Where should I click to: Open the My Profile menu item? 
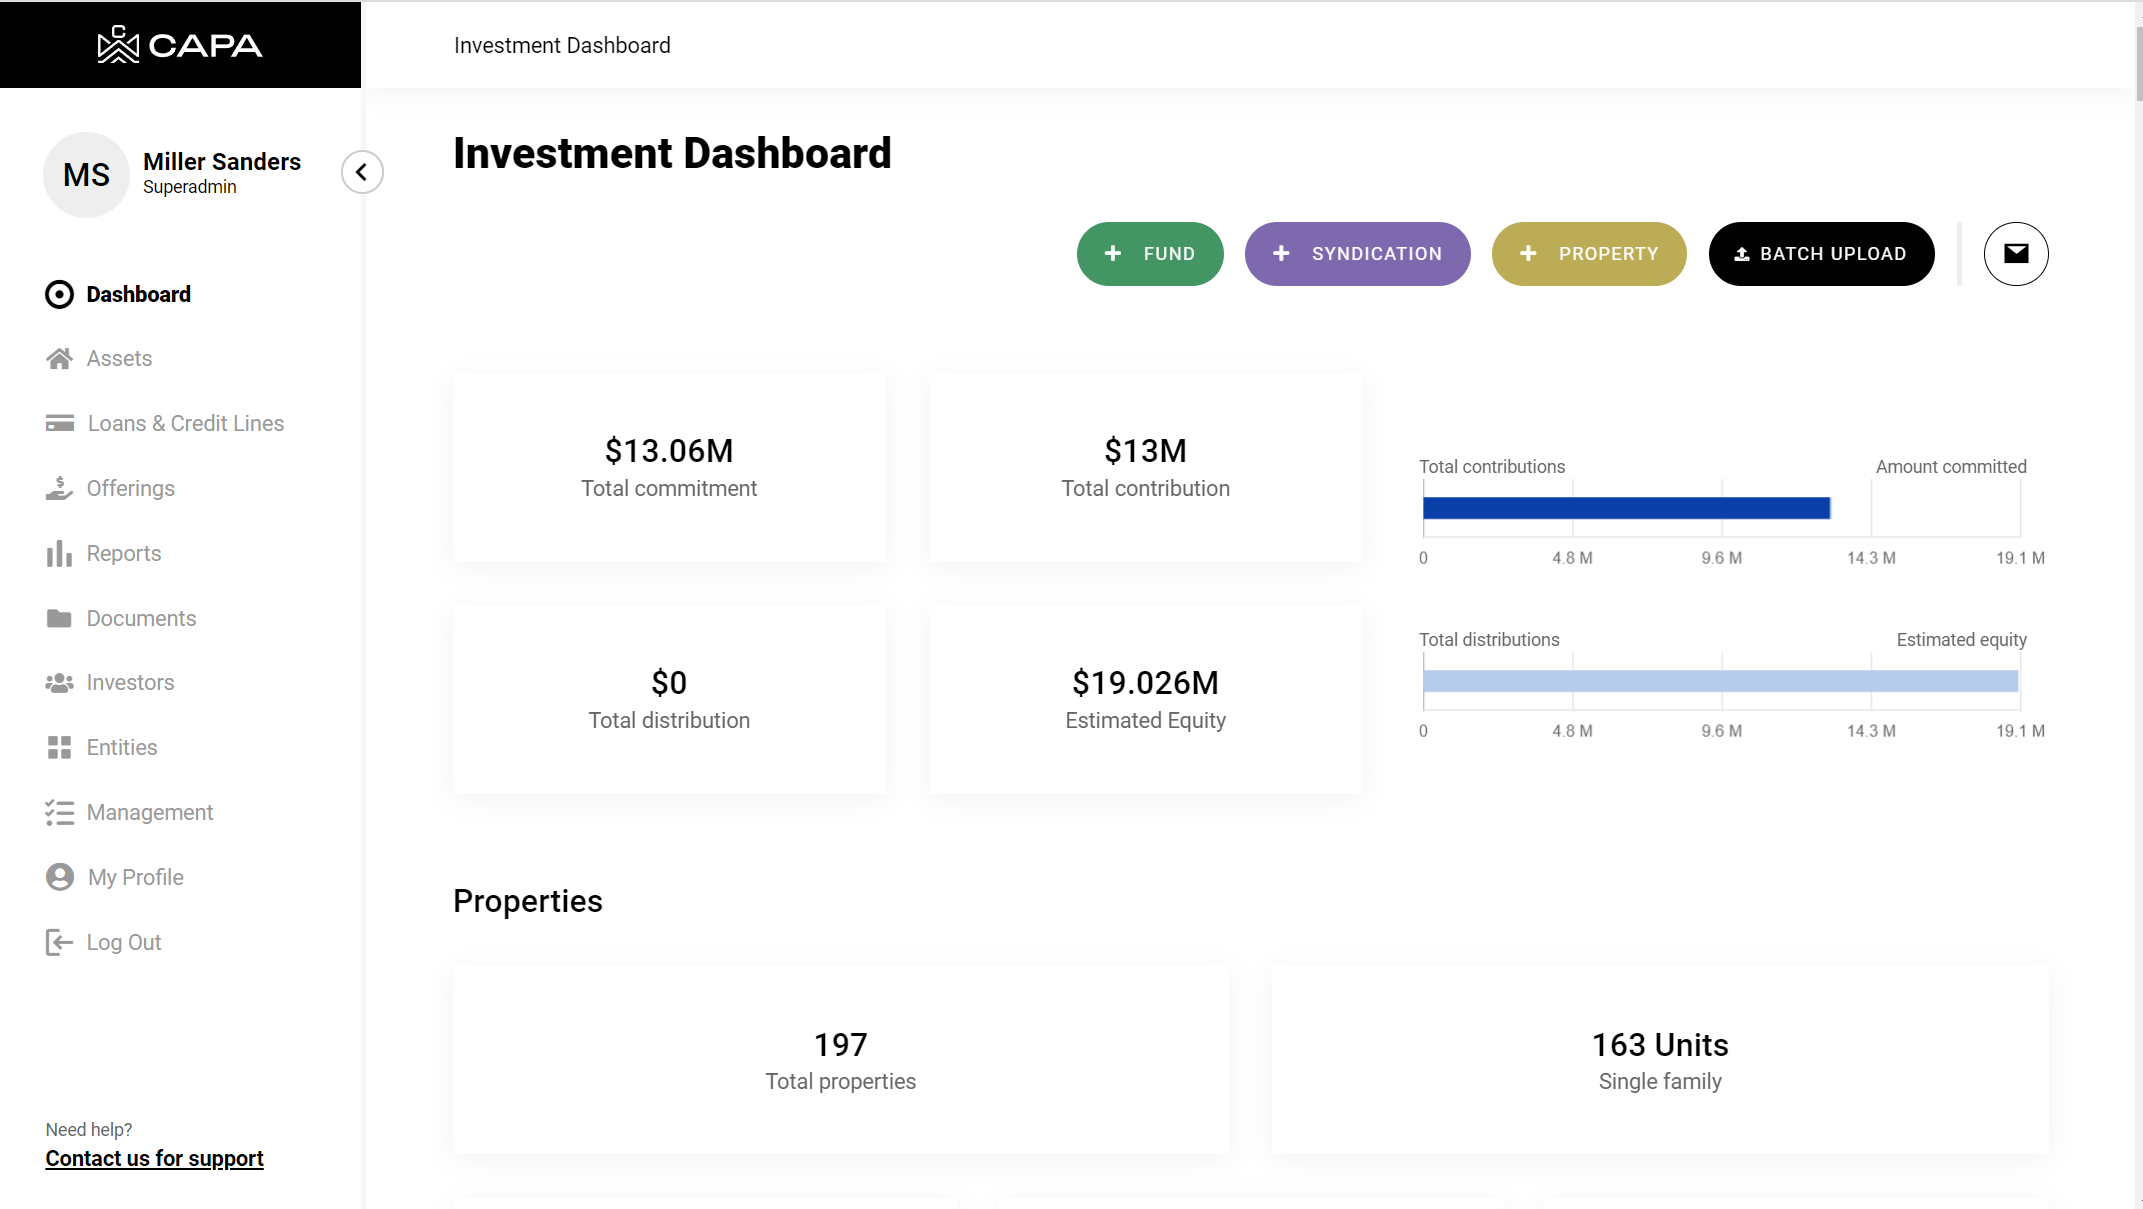pyautogui.click(x=135, y=878)
